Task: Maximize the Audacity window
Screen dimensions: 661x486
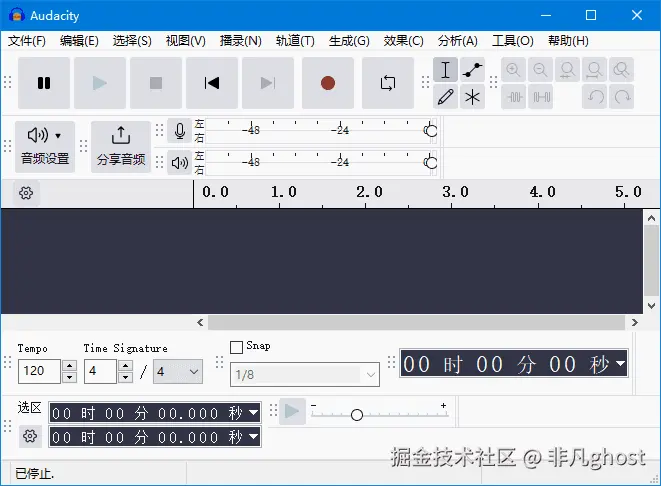Action: [591, 15]
